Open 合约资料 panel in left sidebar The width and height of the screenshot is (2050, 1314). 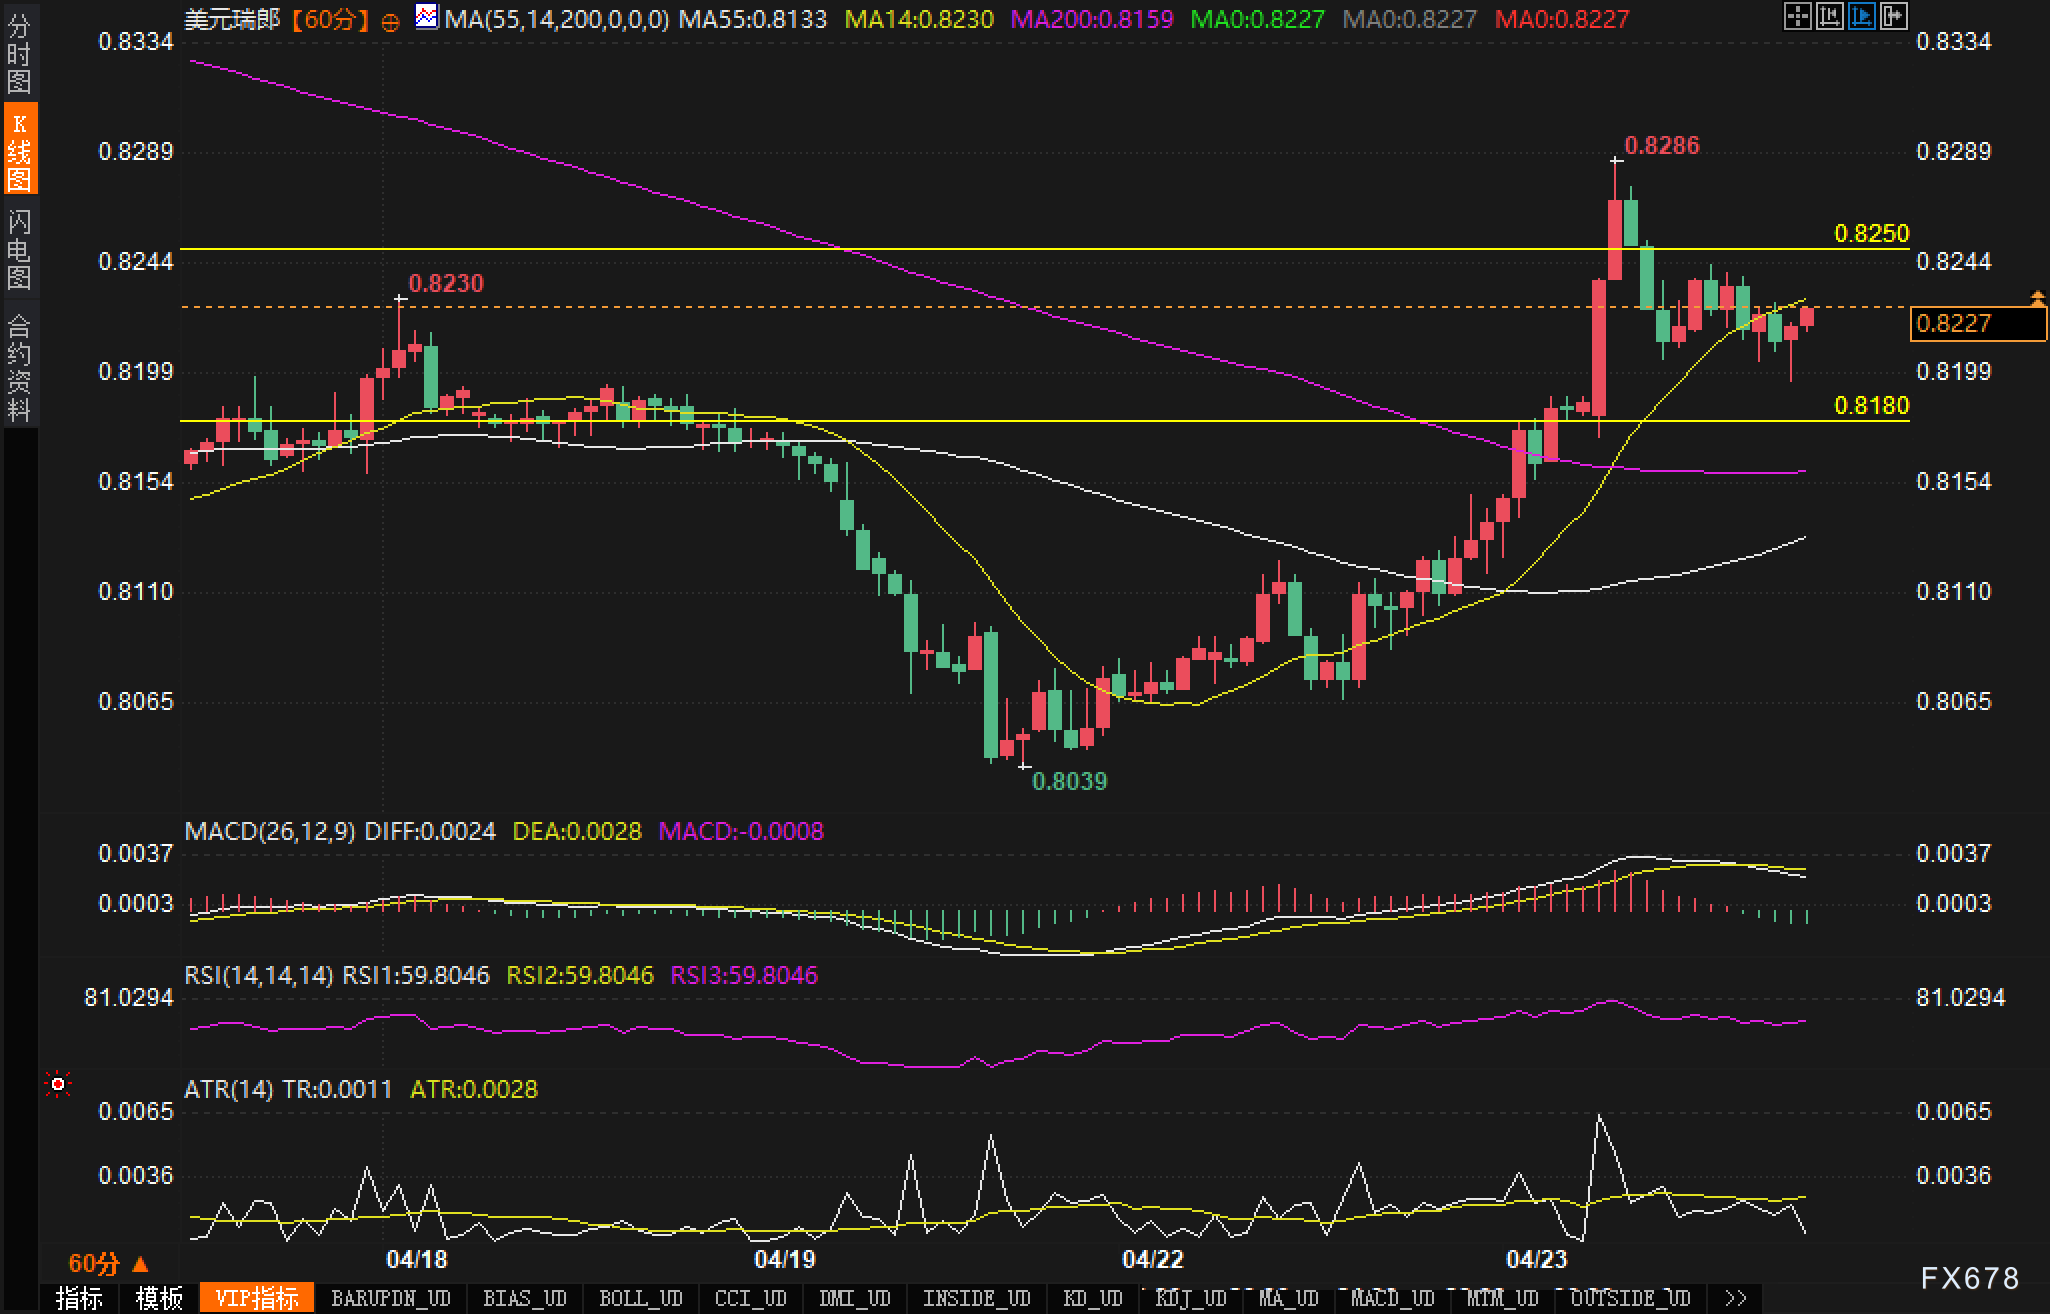click(19, 367)
